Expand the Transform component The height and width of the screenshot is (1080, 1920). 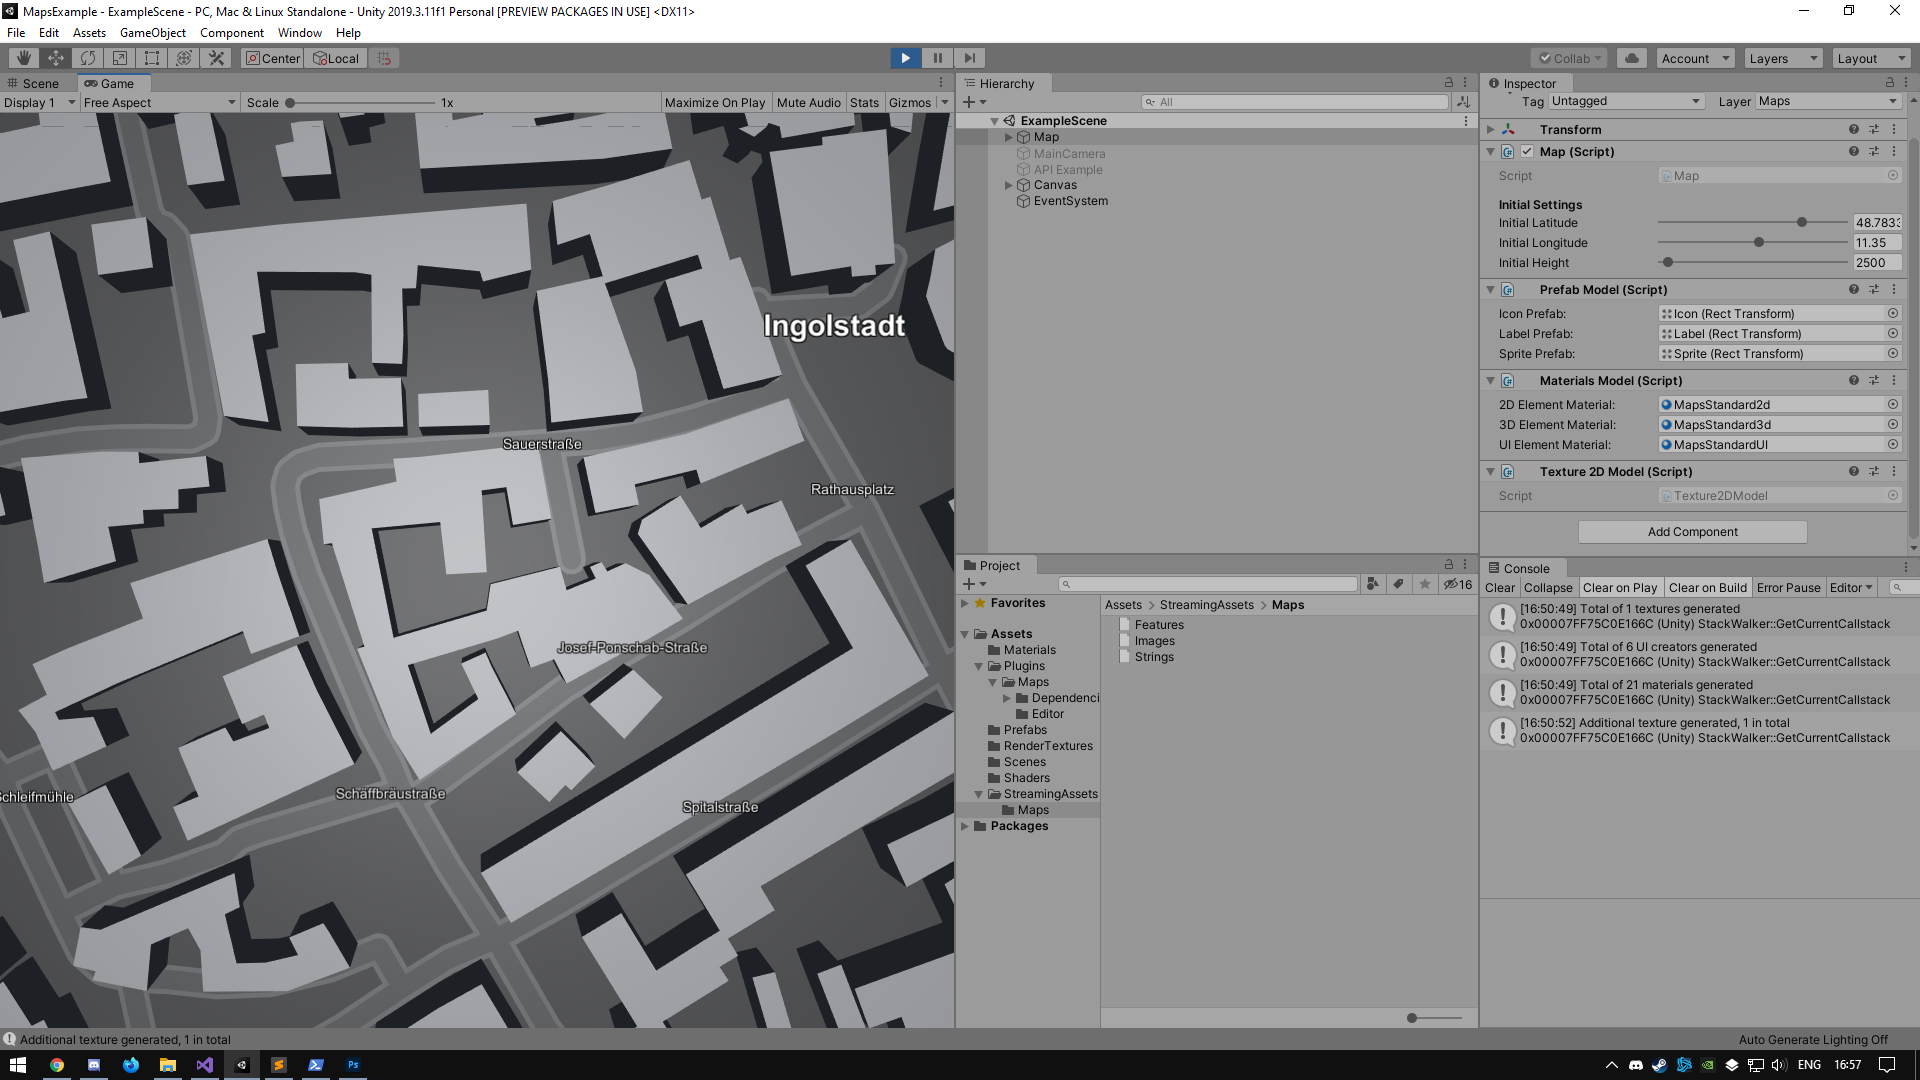[x=1491, y=130]
